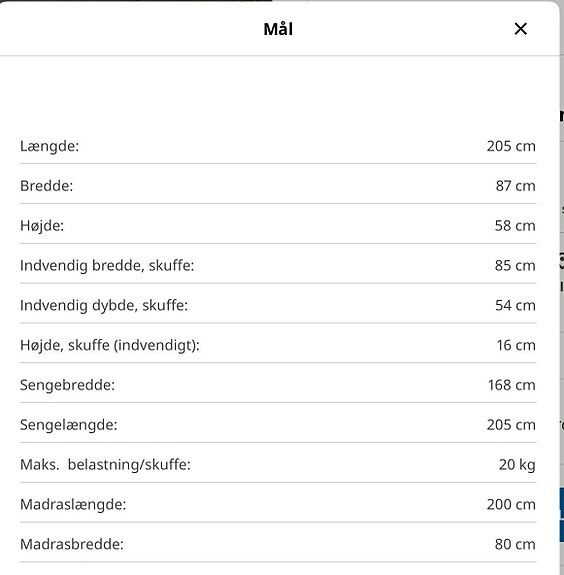Click the 58 cm height value
Screen dimensions: 564x575
click(515, 226)
